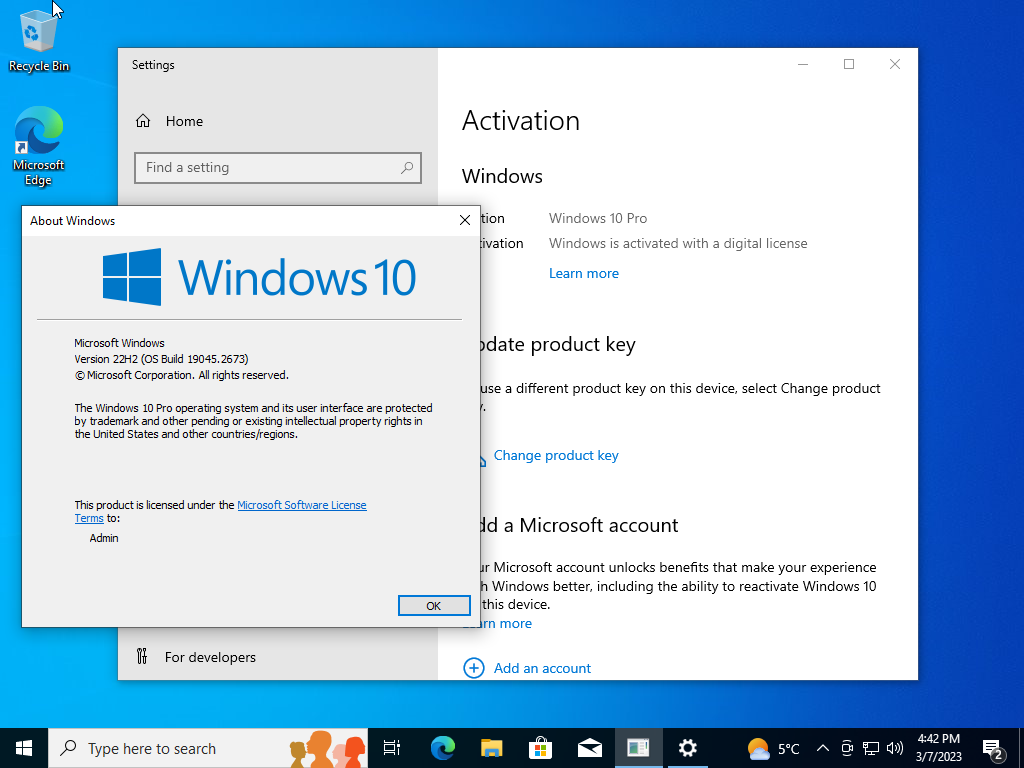Viewport: 1024px width, 768px height.
Task: Click the Admin licensee name
Action: pyautogui.click(x=104, y=538)
